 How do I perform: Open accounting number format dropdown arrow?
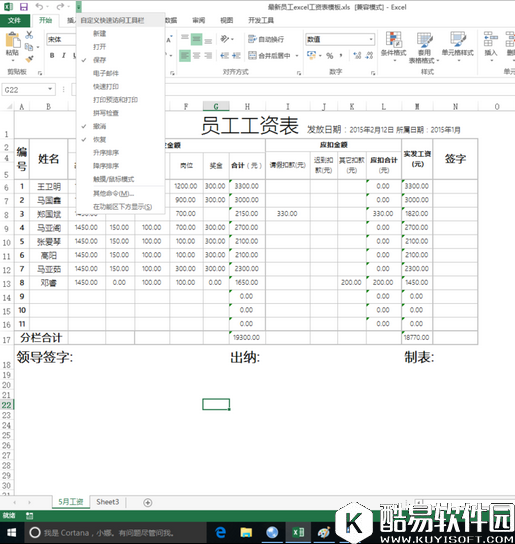320,56
